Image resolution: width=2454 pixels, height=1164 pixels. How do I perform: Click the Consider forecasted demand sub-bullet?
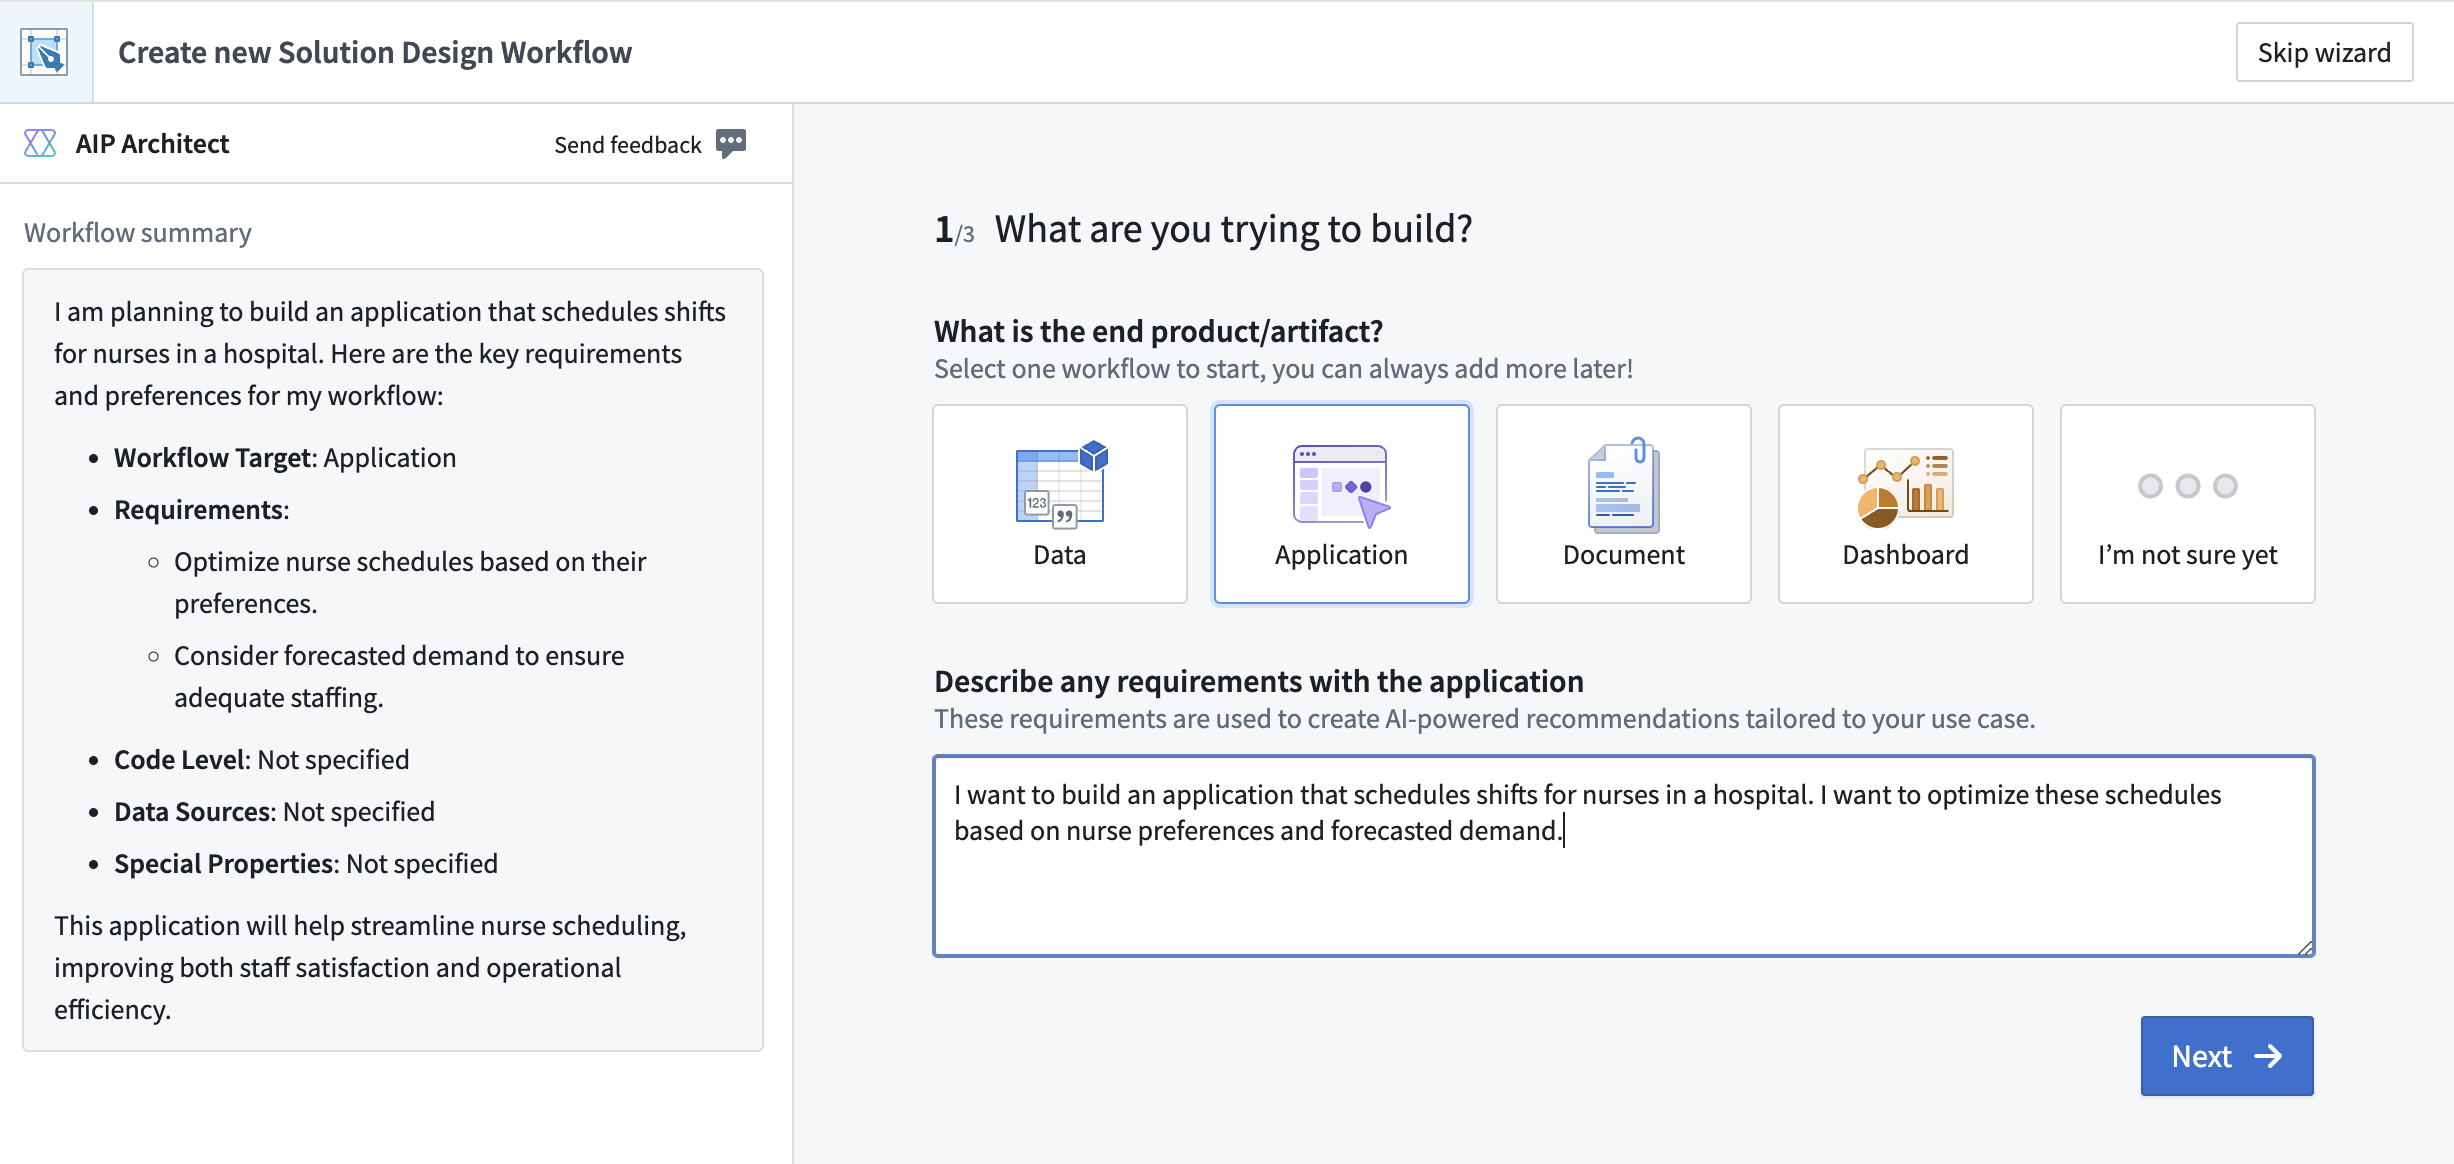(x=399, y=677)
